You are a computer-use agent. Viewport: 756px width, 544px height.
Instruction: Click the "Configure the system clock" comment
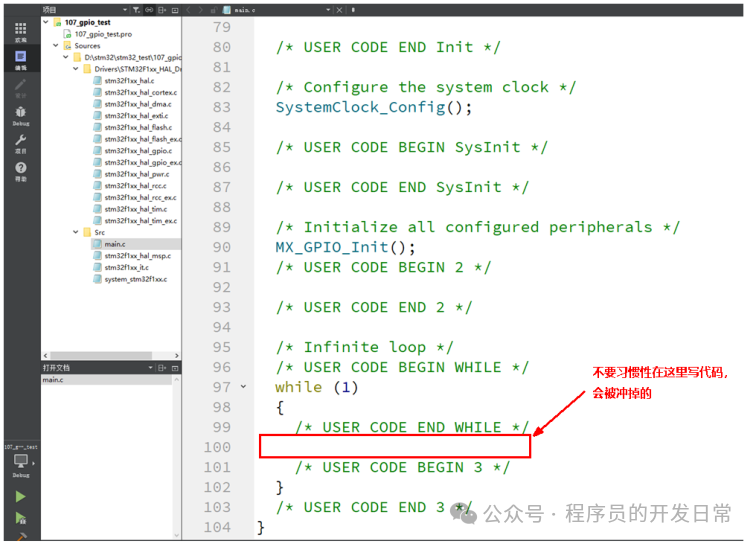(x=426, y=87)
